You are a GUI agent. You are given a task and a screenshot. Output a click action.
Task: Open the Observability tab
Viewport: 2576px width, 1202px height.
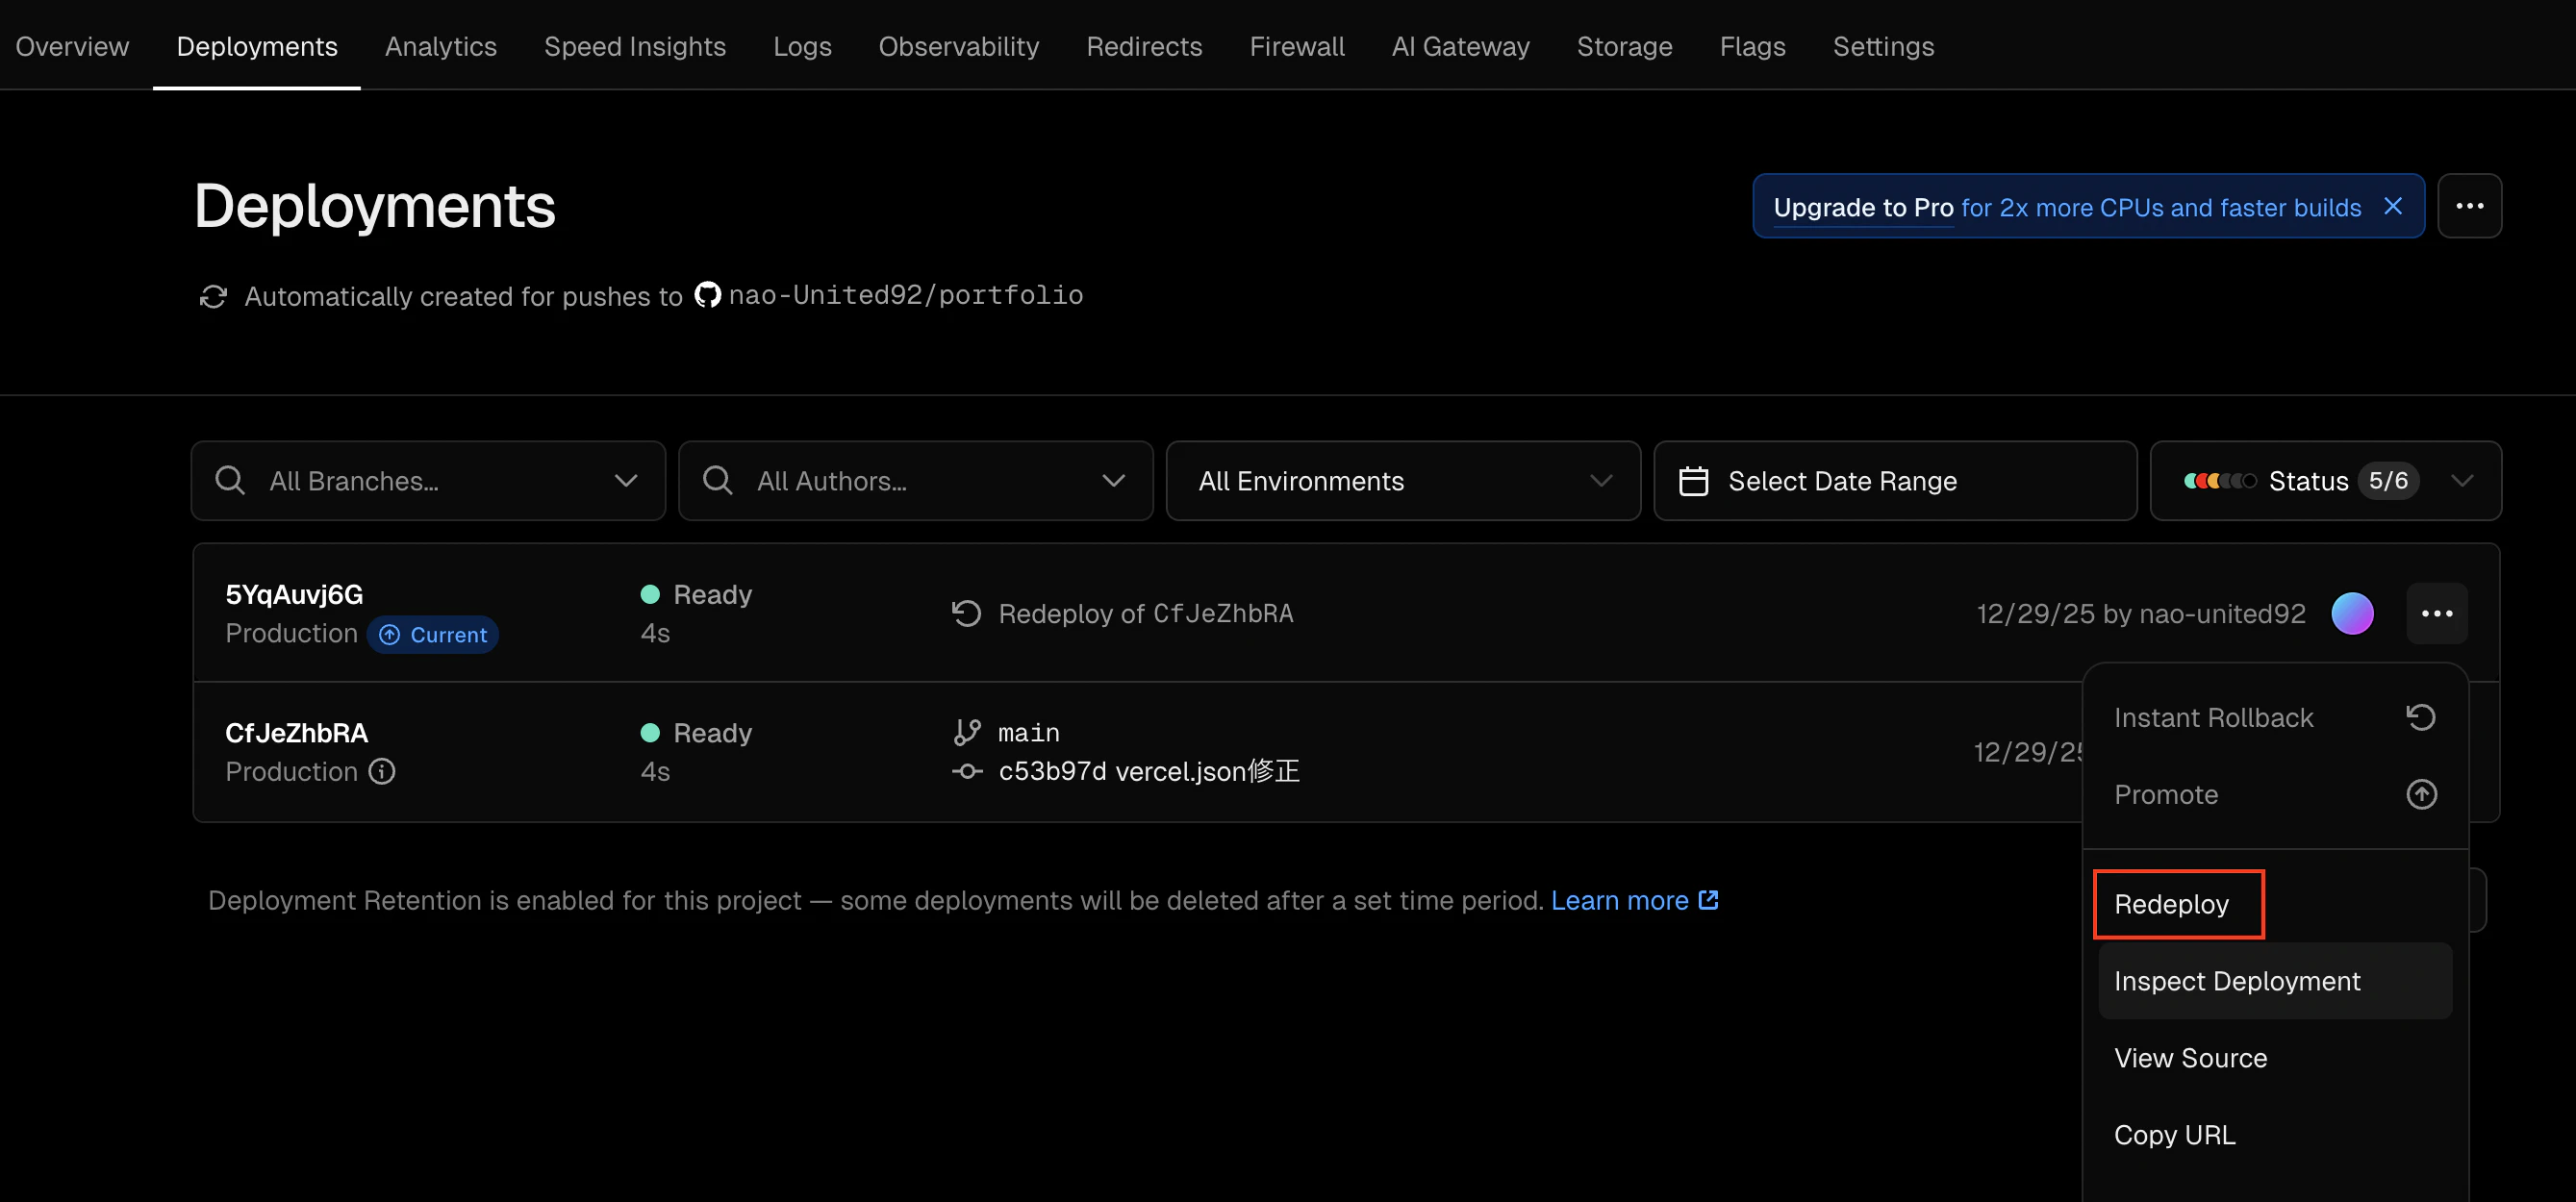click(x=959, y=46)
